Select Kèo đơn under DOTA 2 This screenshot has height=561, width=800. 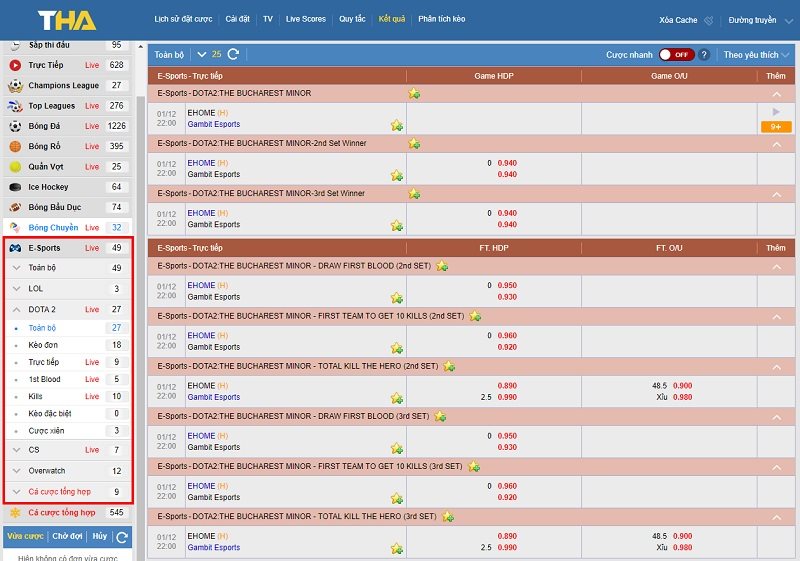67,345
